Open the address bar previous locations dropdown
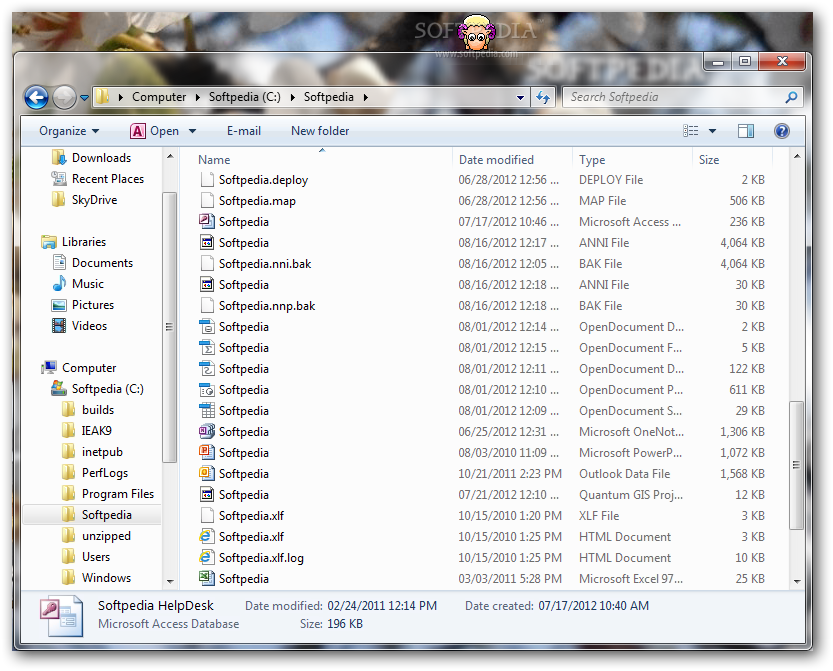This screenshot has width=833, height=671. click(520, 98)
